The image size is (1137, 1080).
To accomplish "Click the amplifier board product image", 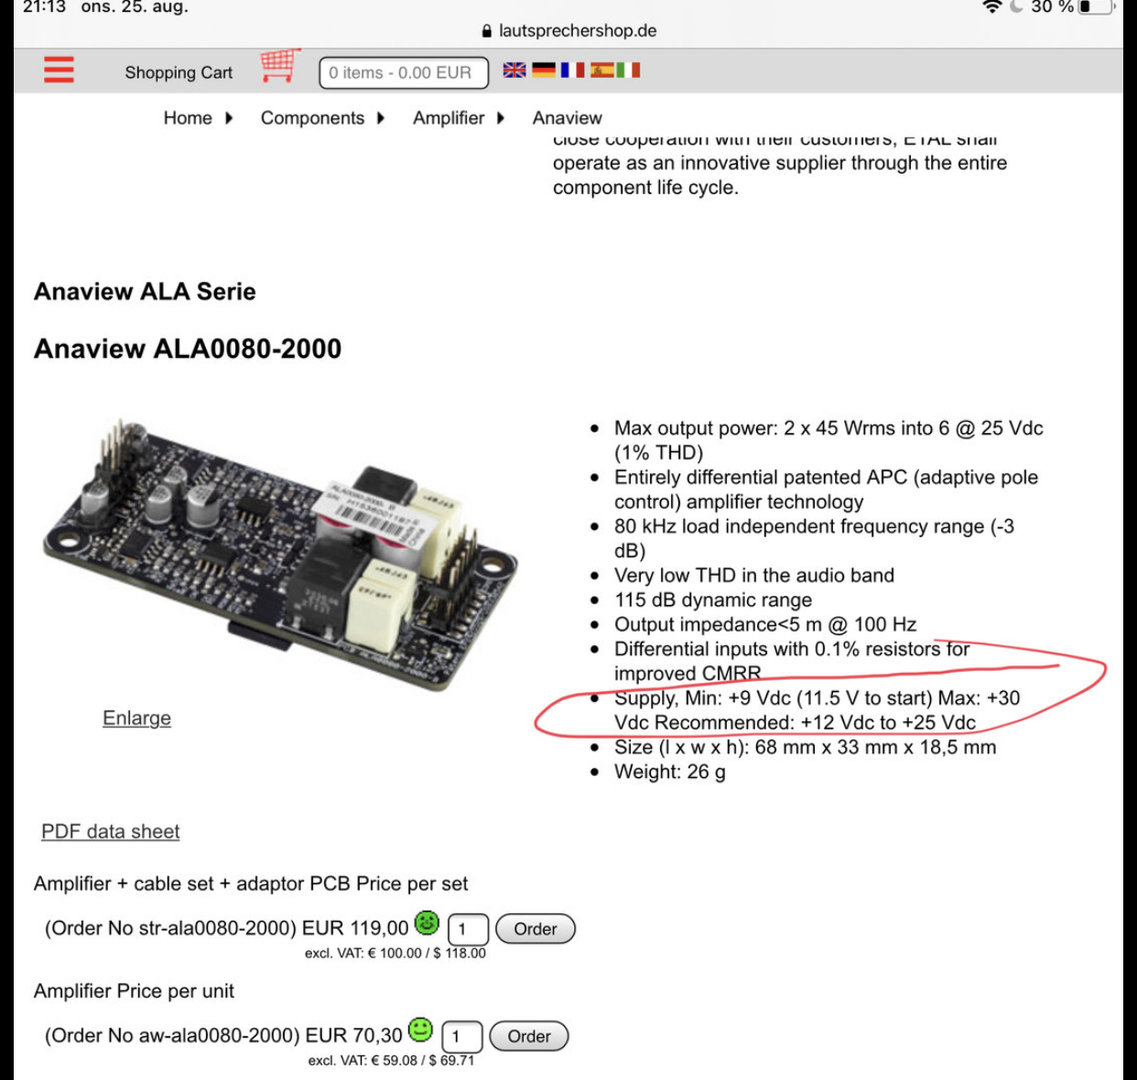I will click(279, 553).
